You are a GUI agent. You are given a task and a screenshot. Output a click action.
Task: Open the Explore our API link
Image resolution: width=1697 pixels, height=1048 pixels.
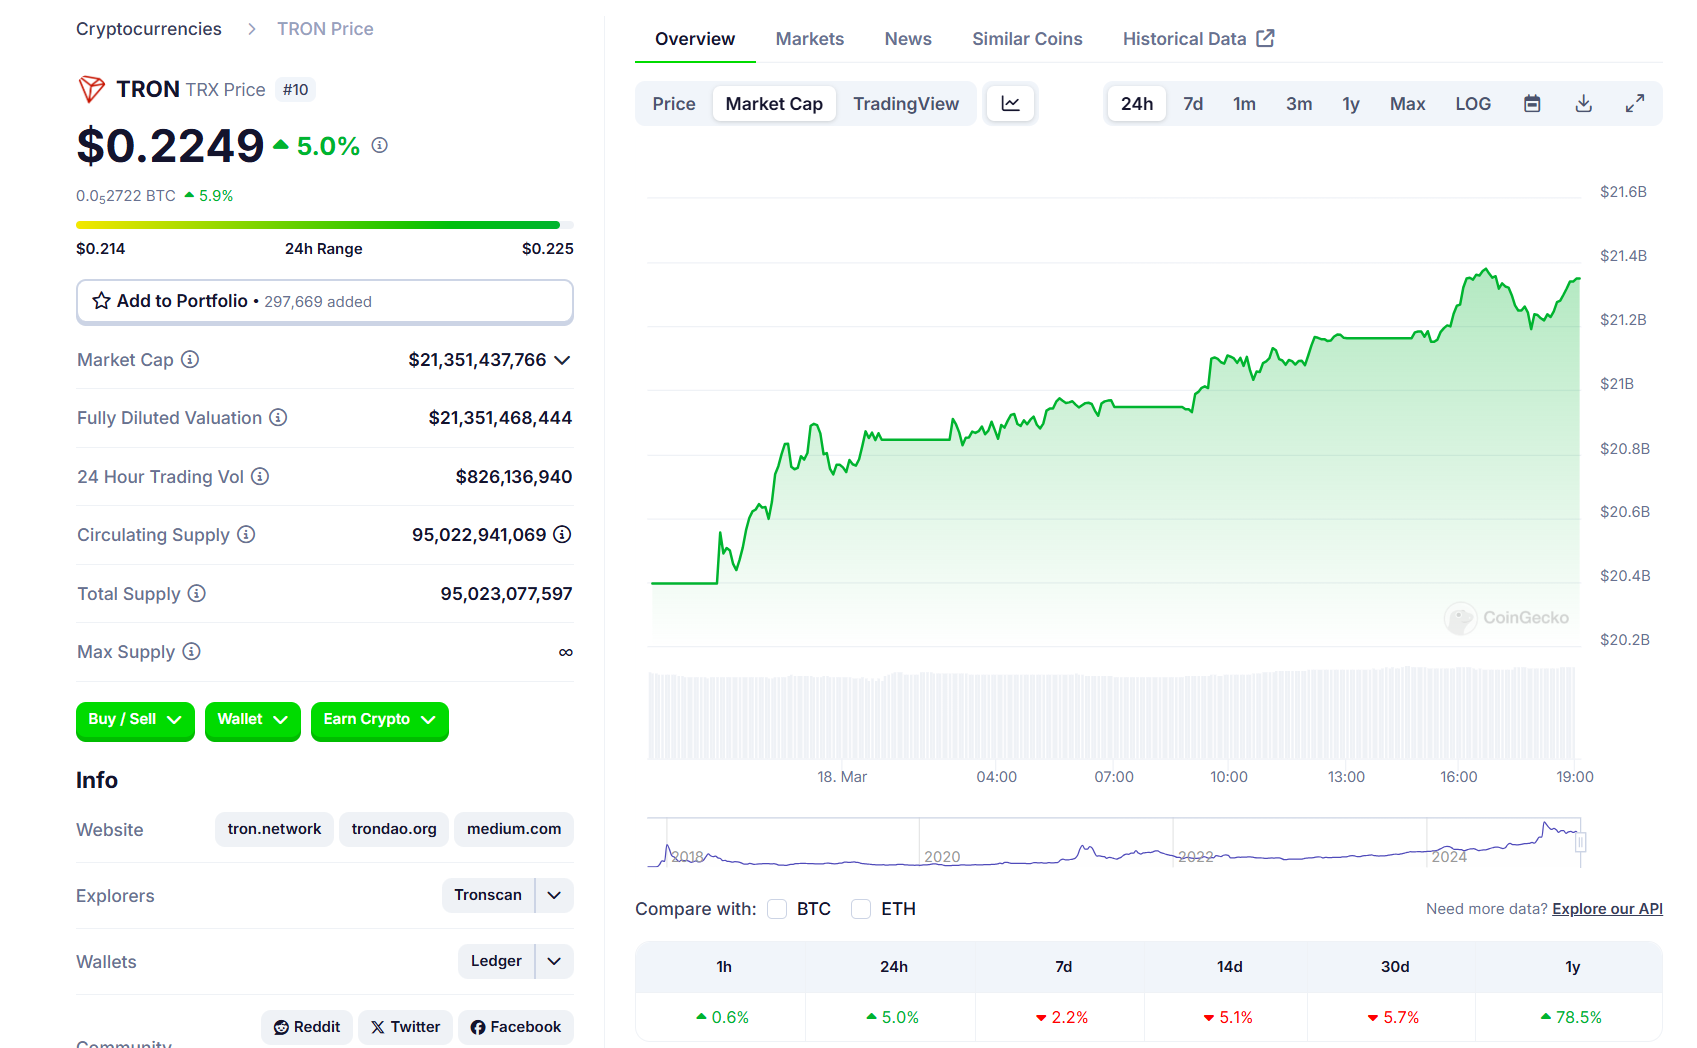click(x=1606, y=909)
